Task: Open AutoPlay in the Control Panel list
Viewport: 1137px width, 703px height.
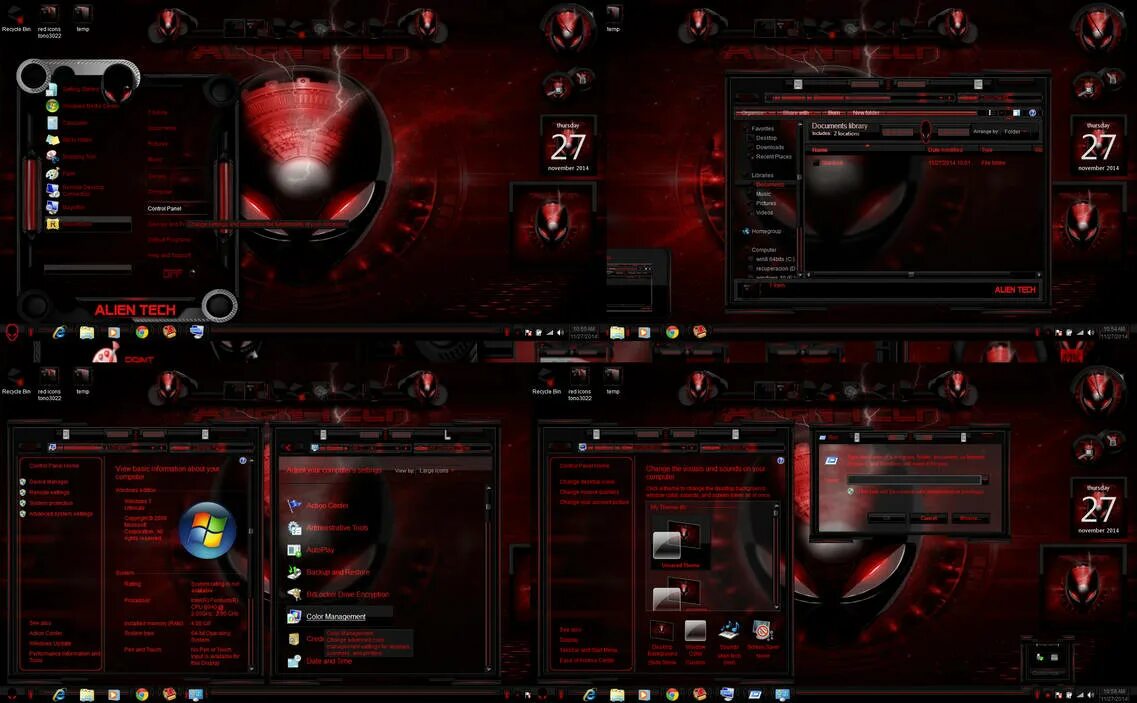Action: [x=311, y=550]
